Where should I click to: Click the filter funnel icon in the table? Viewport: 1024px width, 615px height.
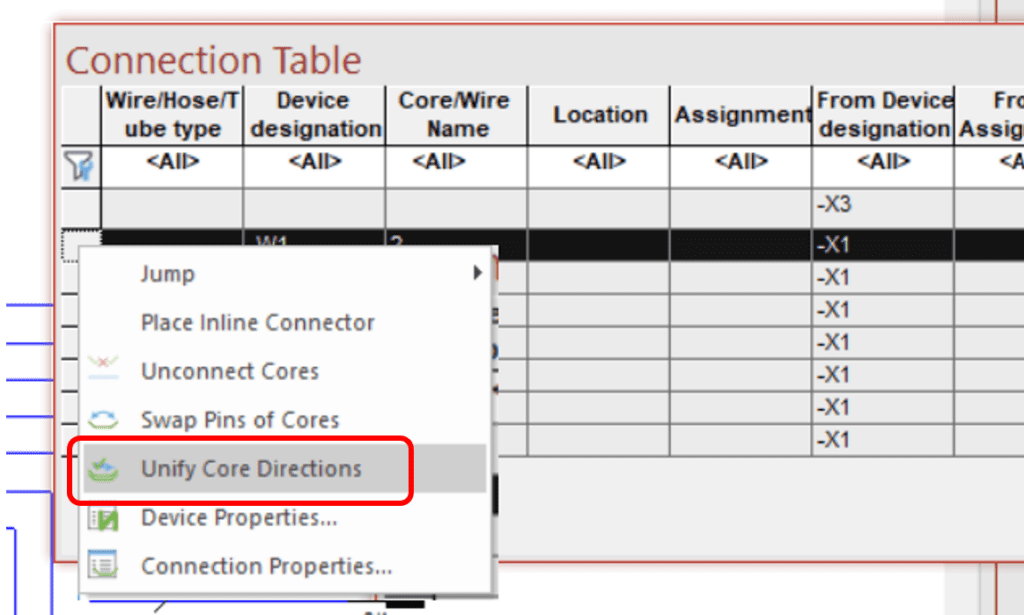tap(80, 167)
